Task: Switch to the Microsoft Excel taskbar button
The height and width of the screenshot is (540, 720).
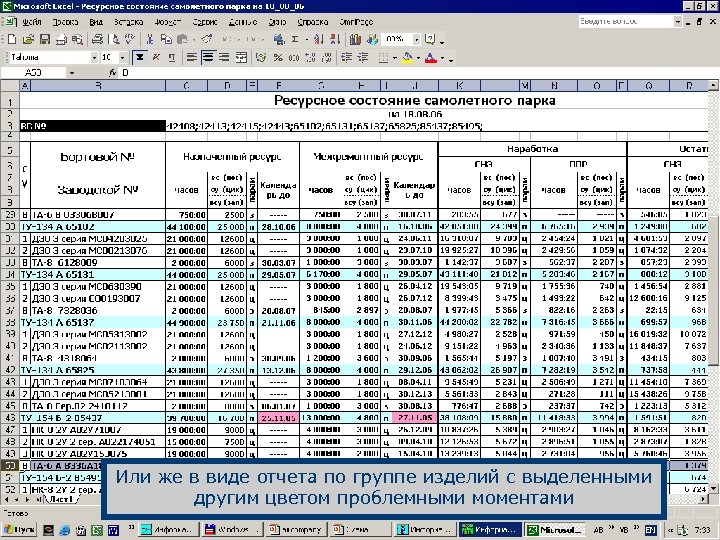Action: point(555,530)
